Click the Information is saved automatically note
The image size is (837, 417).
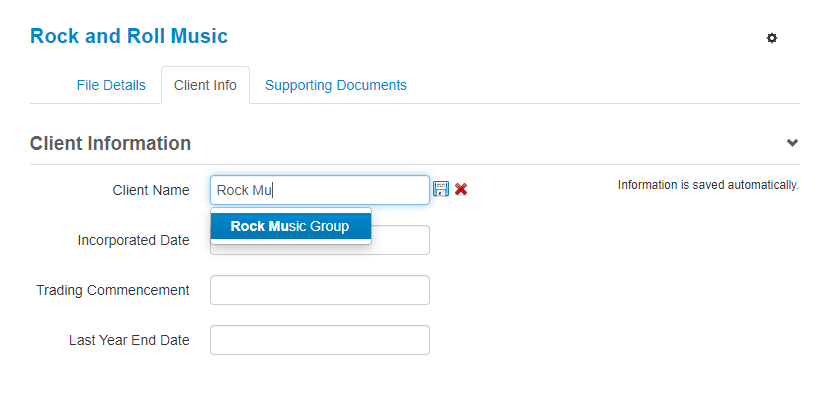coord(708,185)
